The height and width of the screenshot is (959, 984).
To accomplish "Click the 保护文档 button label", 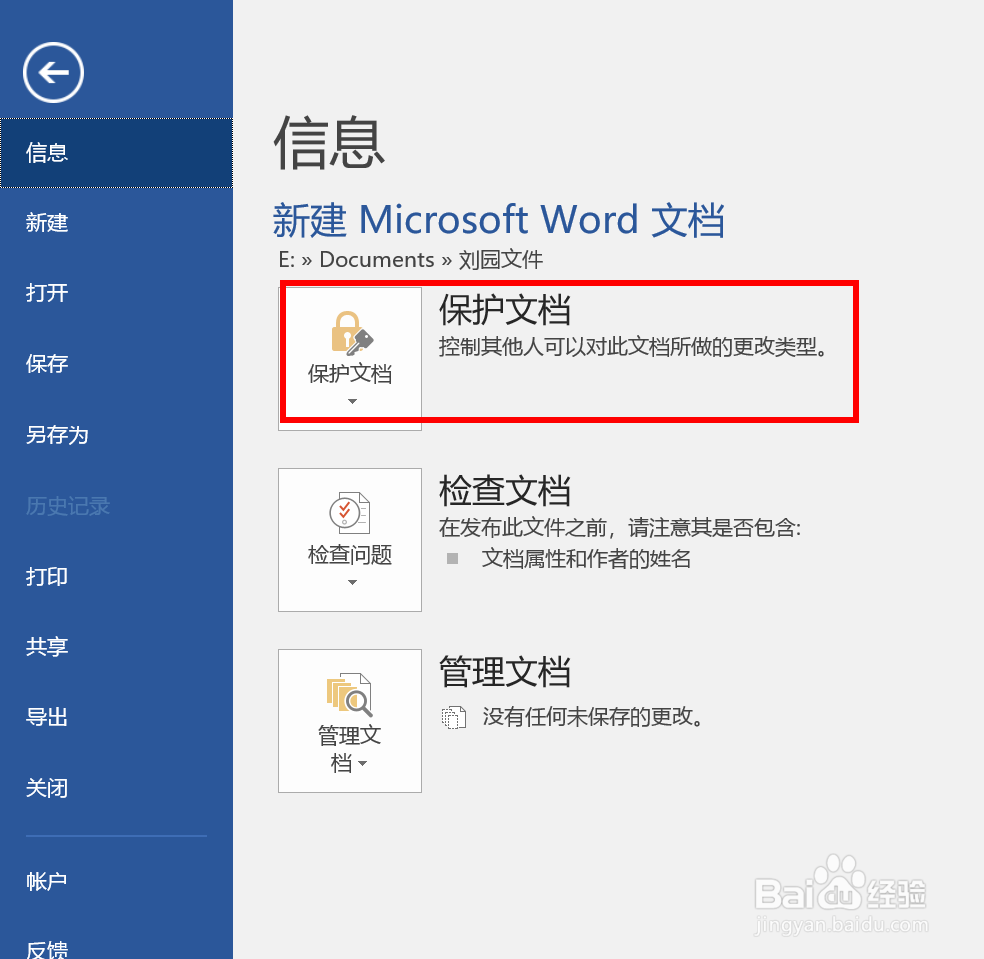I will [x=350, y=374].
